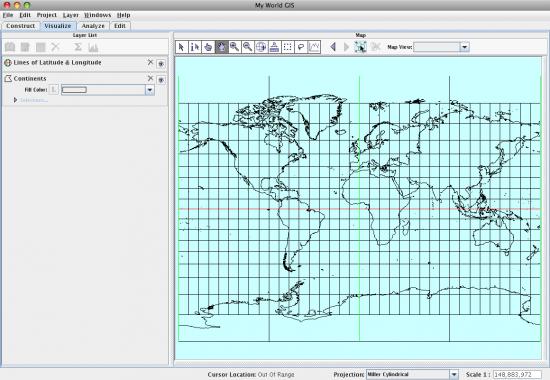This screenshot has width=550, height=380.
Task: Click the Scale value input field
Action: click(x=517, y=375)
